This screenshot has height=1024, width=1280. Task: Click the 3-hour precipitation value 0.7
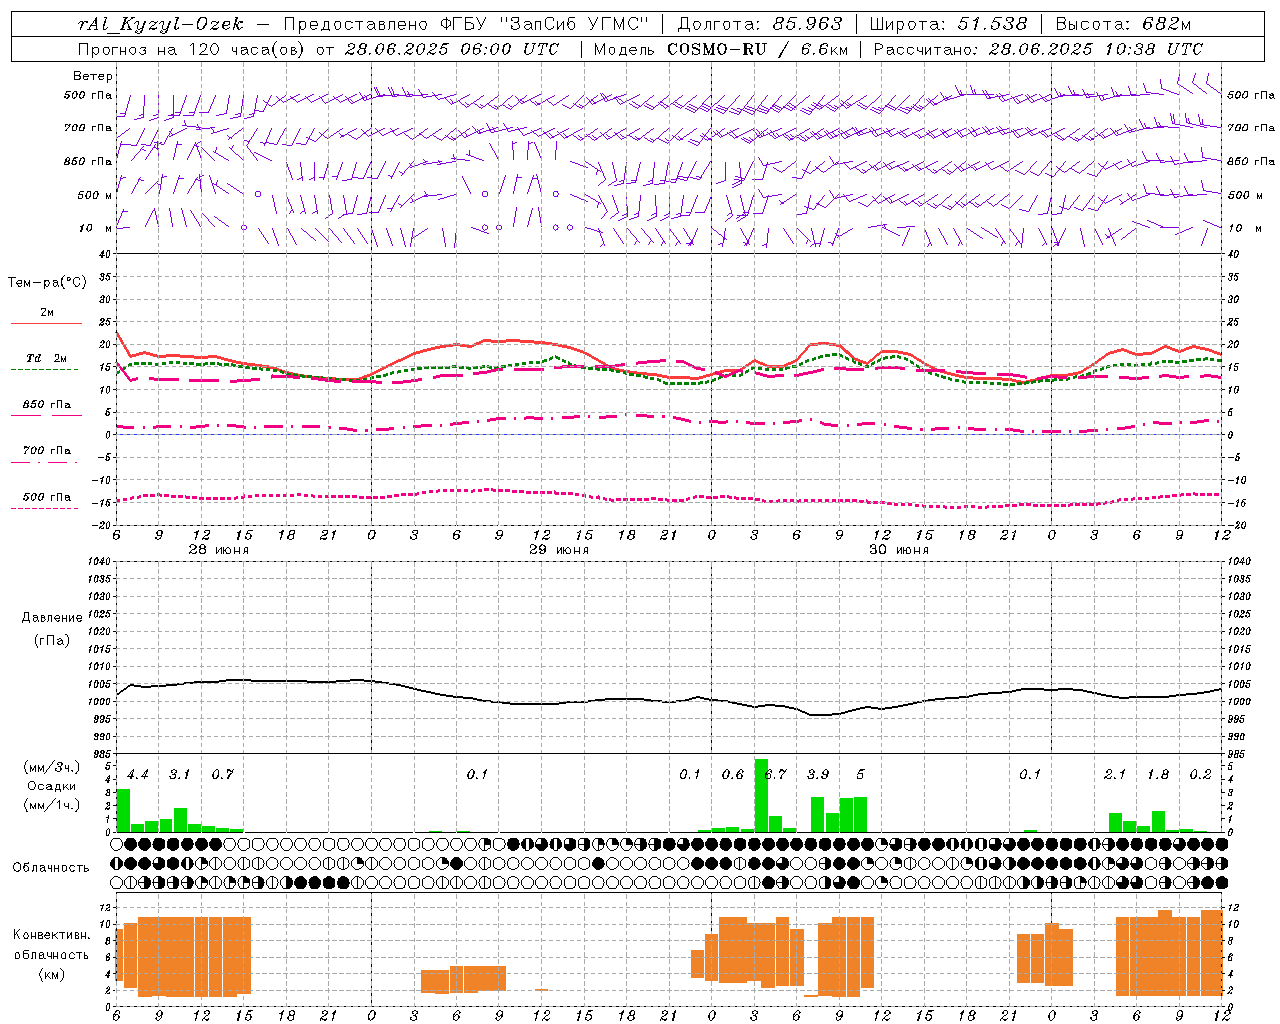tap(222, 775)
